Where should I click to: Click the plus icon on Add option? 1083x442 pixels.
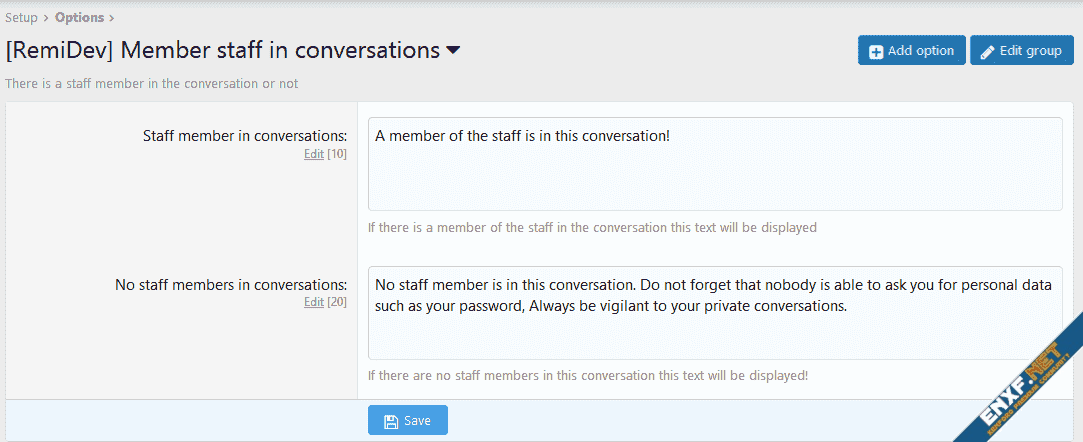coord(876,51)
